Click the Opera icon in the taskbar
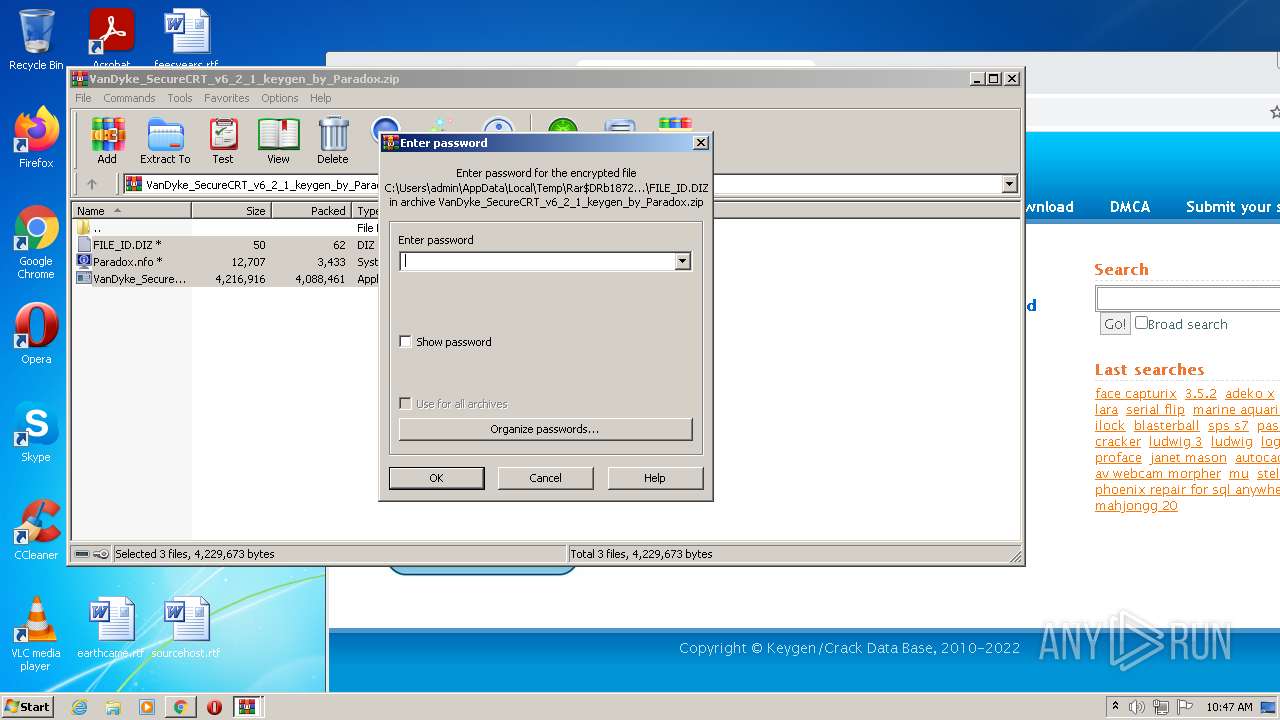This screenshot has height=720, width=1280. 214,707
